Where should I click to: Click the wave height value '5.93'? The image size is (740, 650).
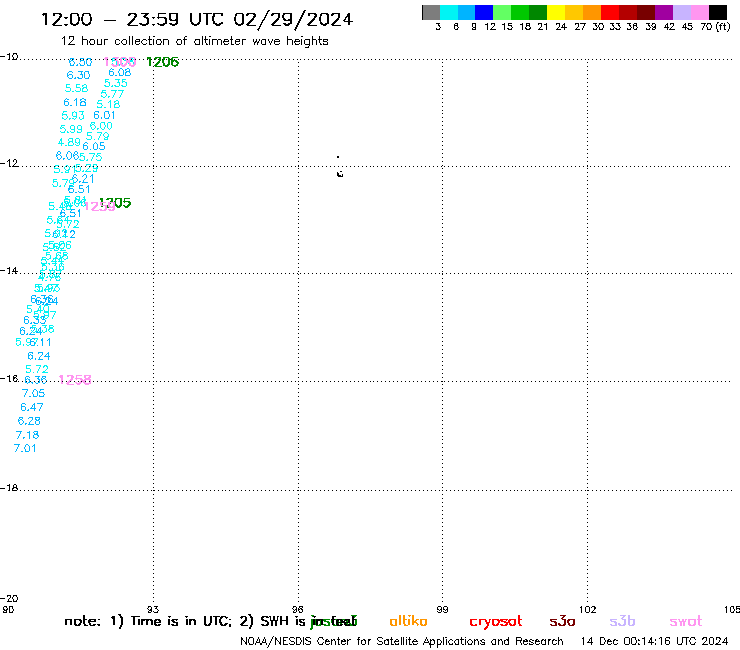pos(73,115)
